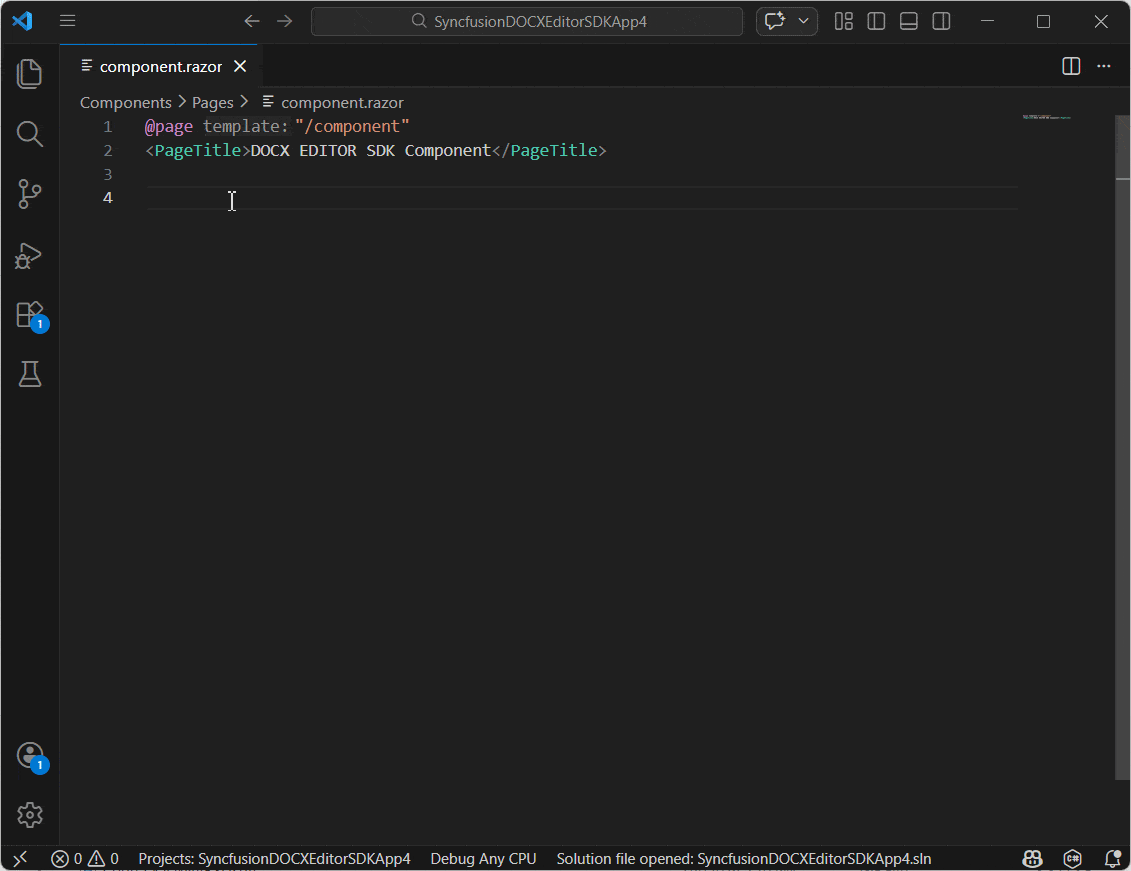Open the Extensions view with the notification badge
1131x871 pixels.
(x=29, y=313)
